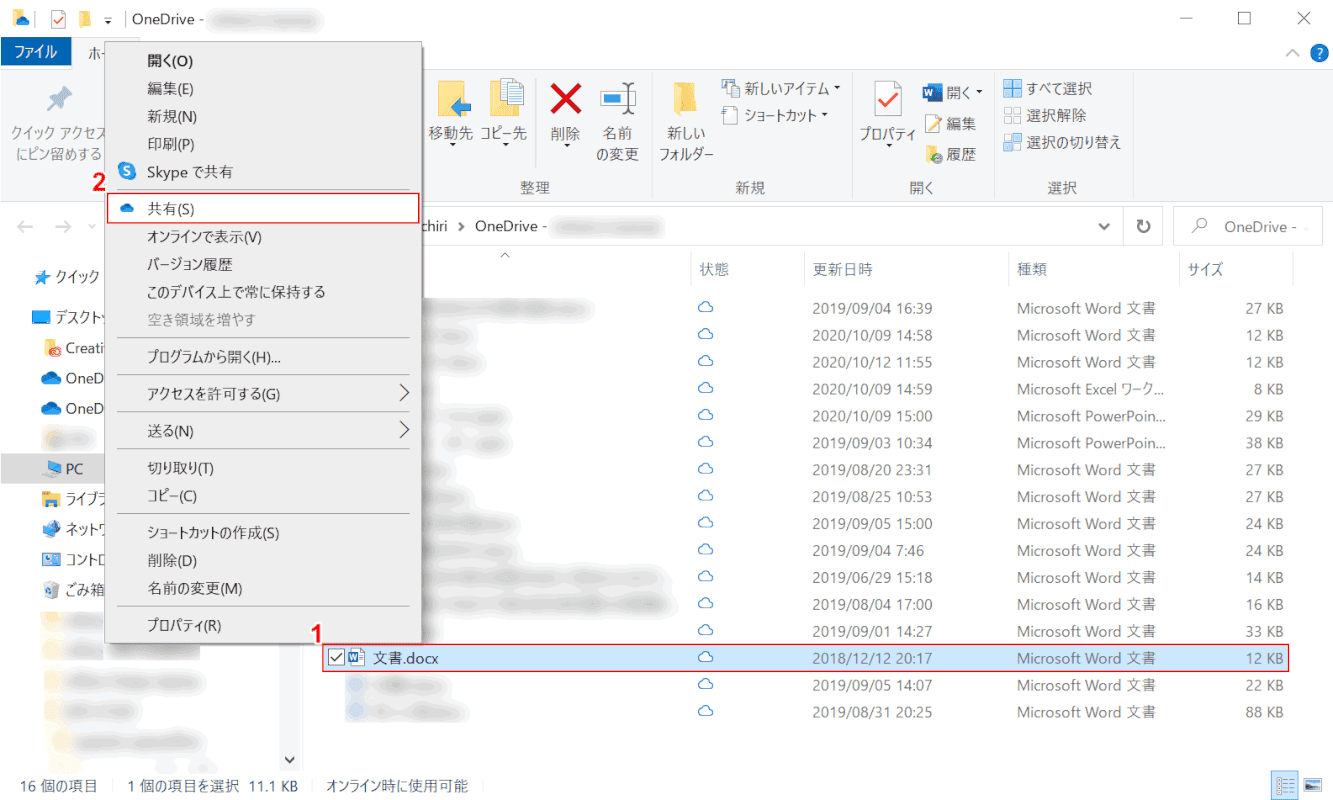
Task: Click the red Delete (削除) icon
Action: point(566,98)
